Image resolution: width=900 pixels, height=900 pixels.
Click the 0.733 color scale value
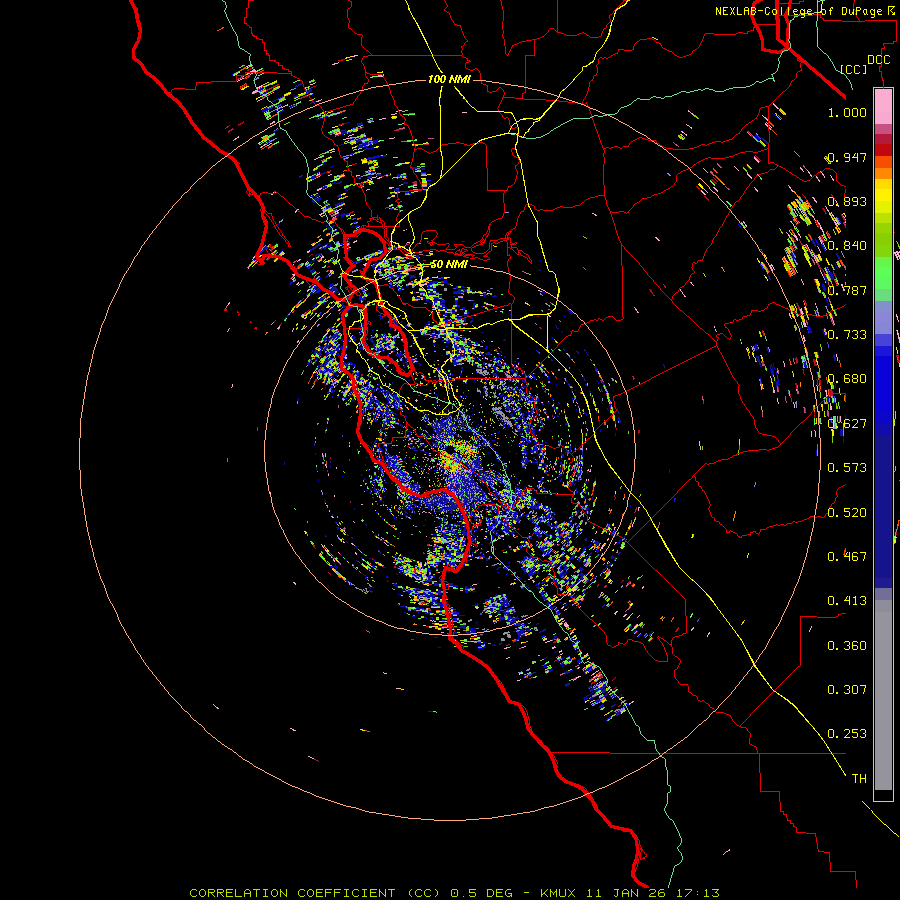pos(847,334)
